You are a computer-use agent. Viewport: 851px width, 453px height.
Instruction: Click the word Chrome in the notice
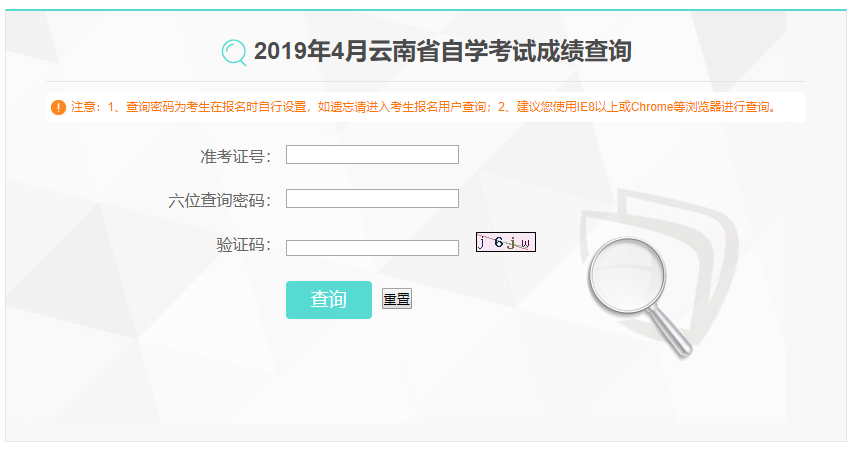pyautogui.click(x=652, y=107)
